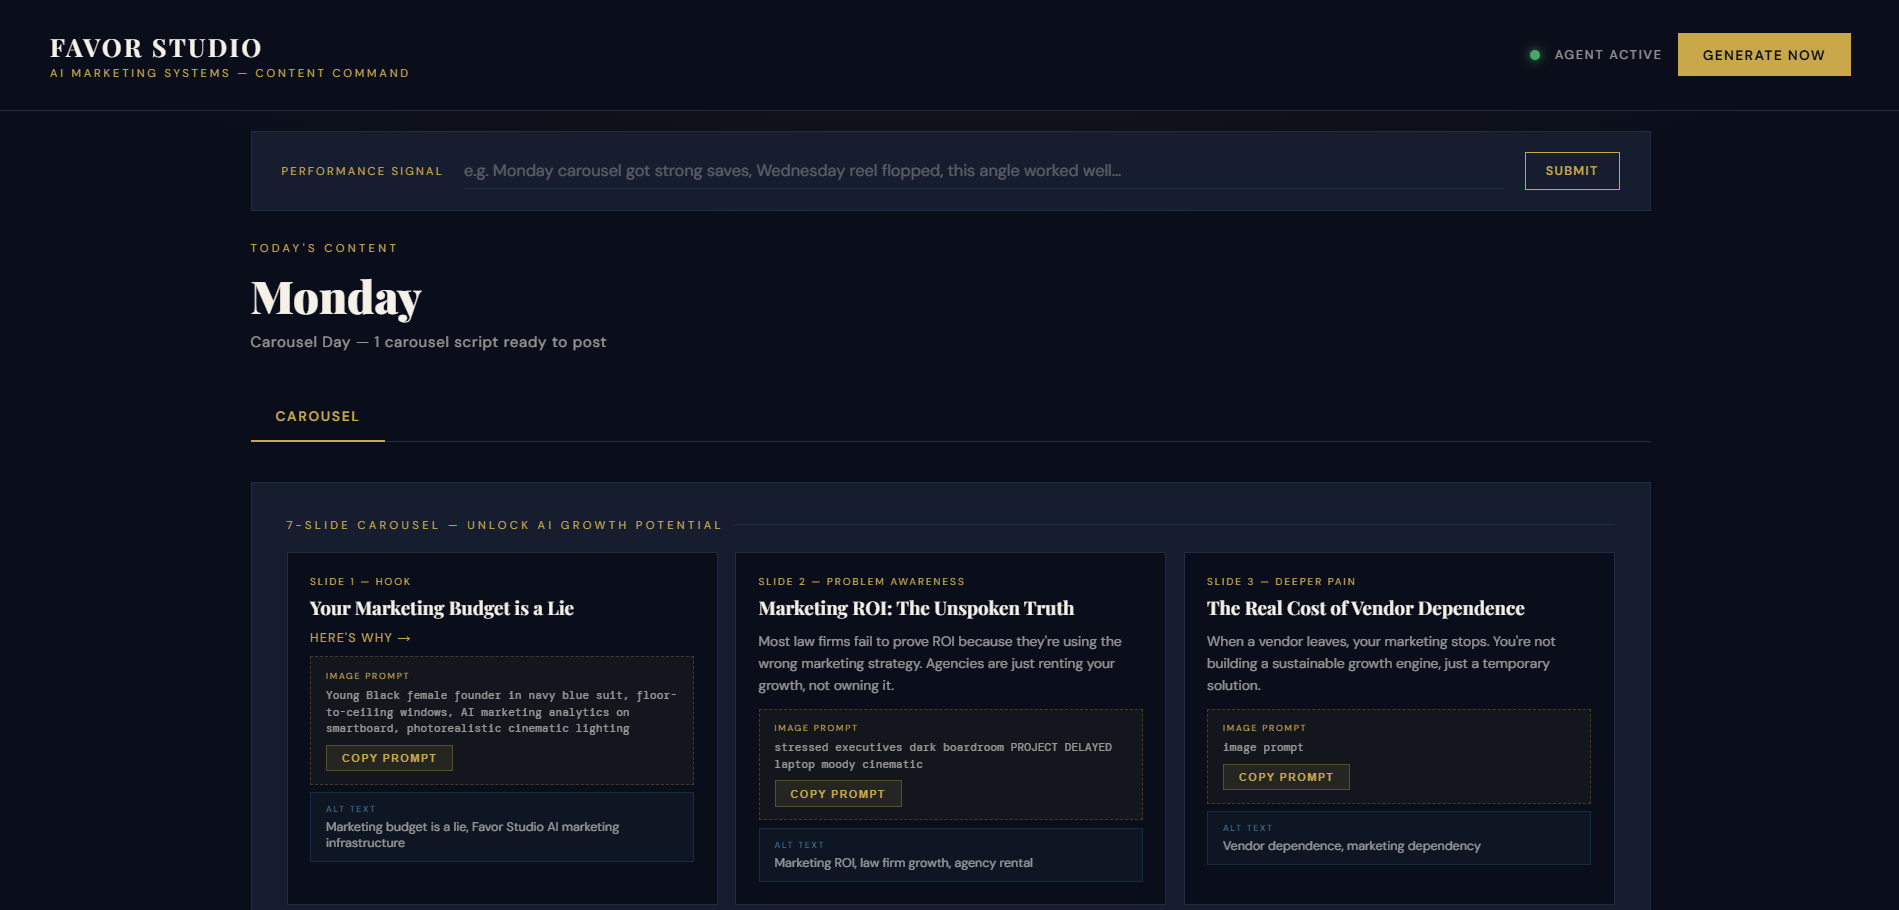Click the FAVOR STUDIO logo
The width and height of the screenshot is (1899, 910).
coord(155,47)
